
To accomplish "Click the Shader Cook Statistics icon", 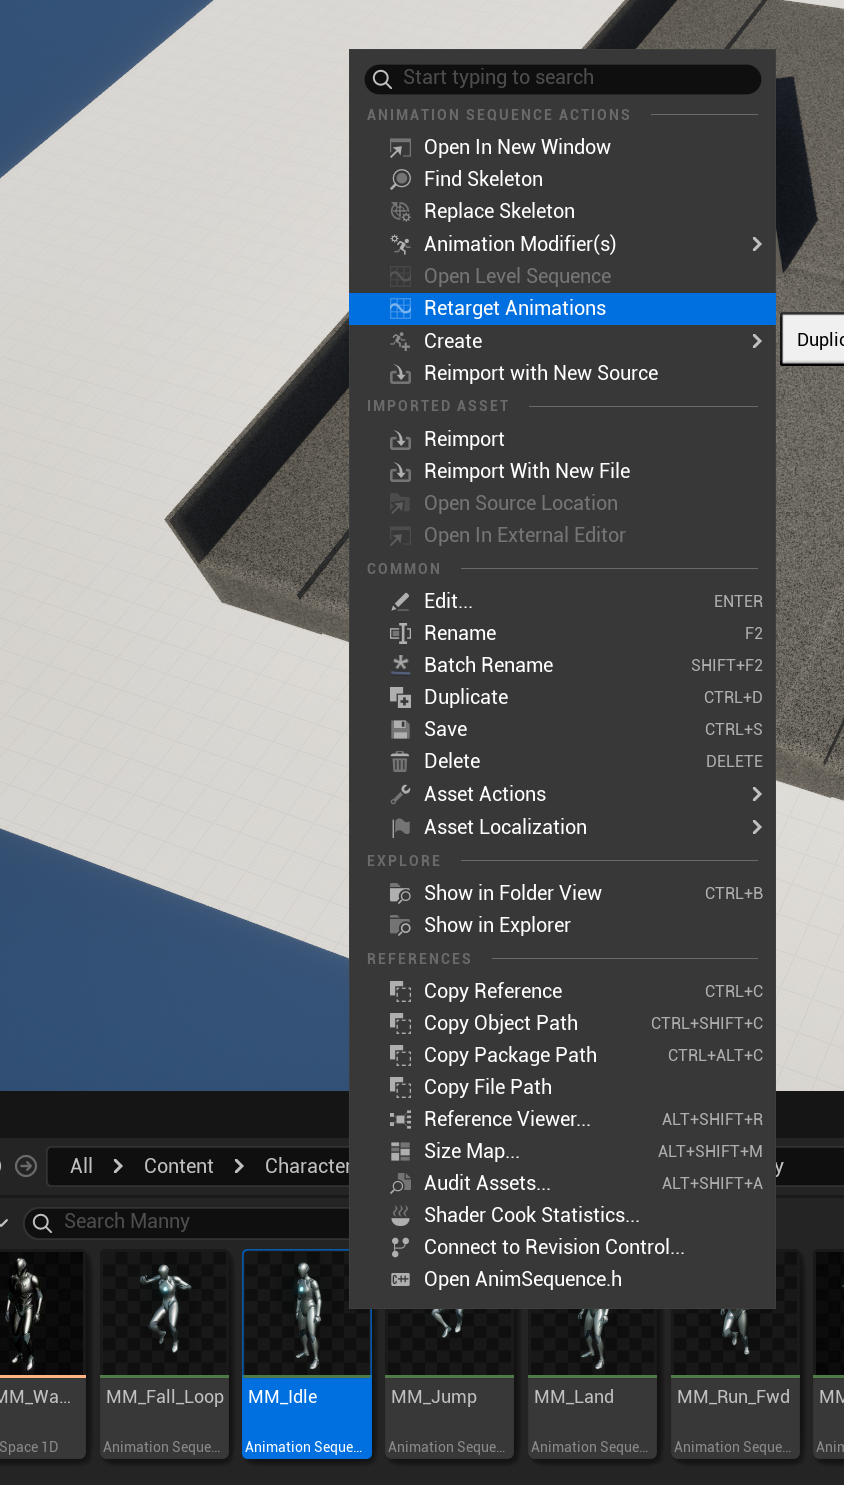I will (x=400, y=1216).
